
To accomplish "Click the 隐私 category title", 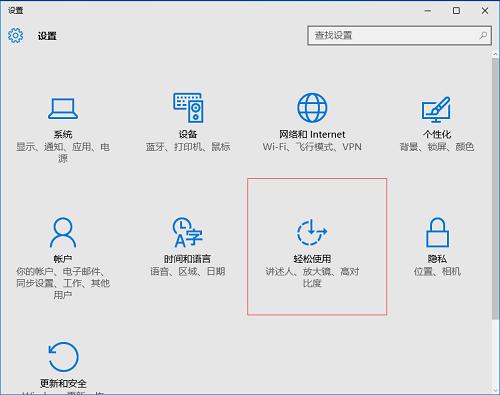I will click(437, 259).
